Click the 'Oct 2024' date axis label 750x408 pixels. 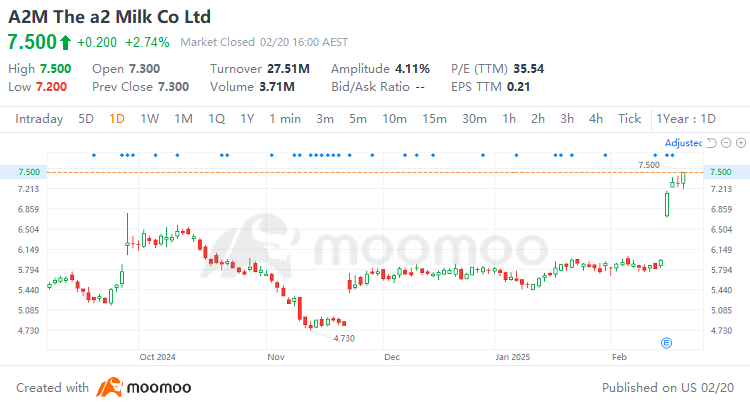(x=157, y=357)
